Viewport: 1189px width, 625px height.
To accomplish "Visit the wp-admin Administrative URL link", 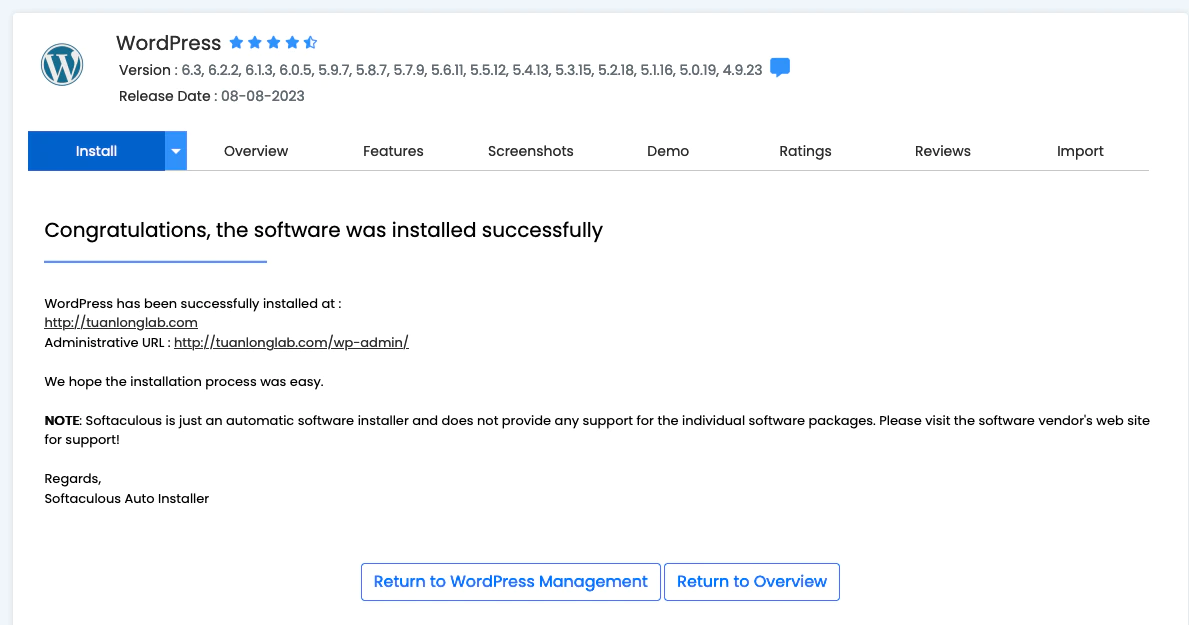I will pos(291,343).
